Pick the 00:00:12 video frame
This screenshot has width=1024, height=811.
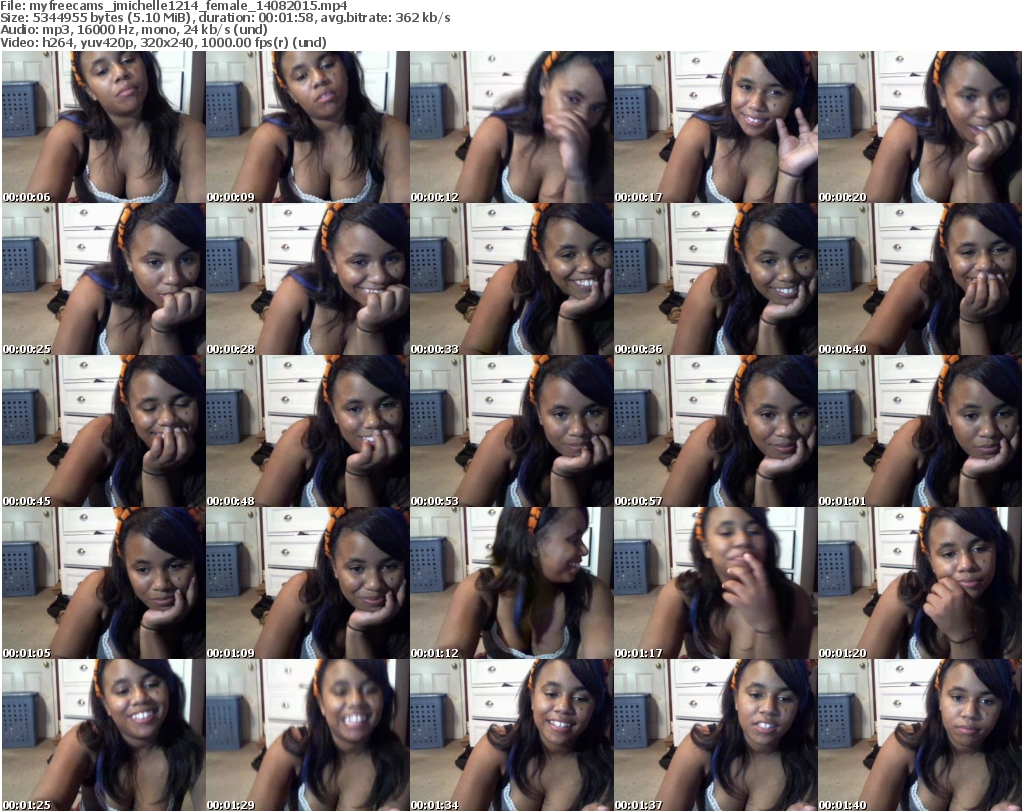pyautogui.click(x=511, y=127)
